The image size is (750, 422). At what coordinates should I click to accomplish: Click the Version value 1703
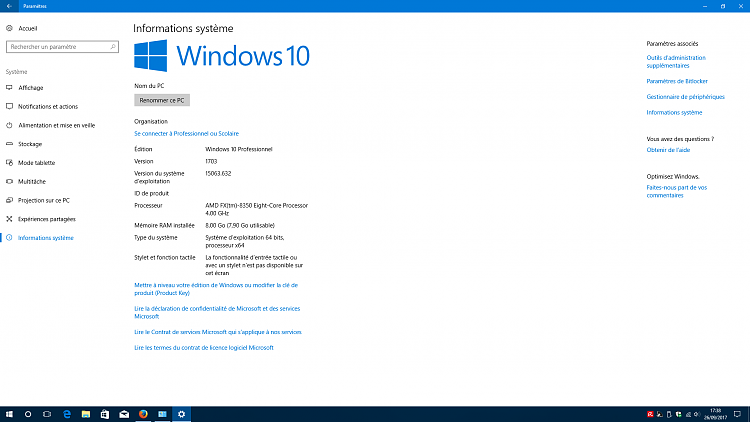[211, 161]
